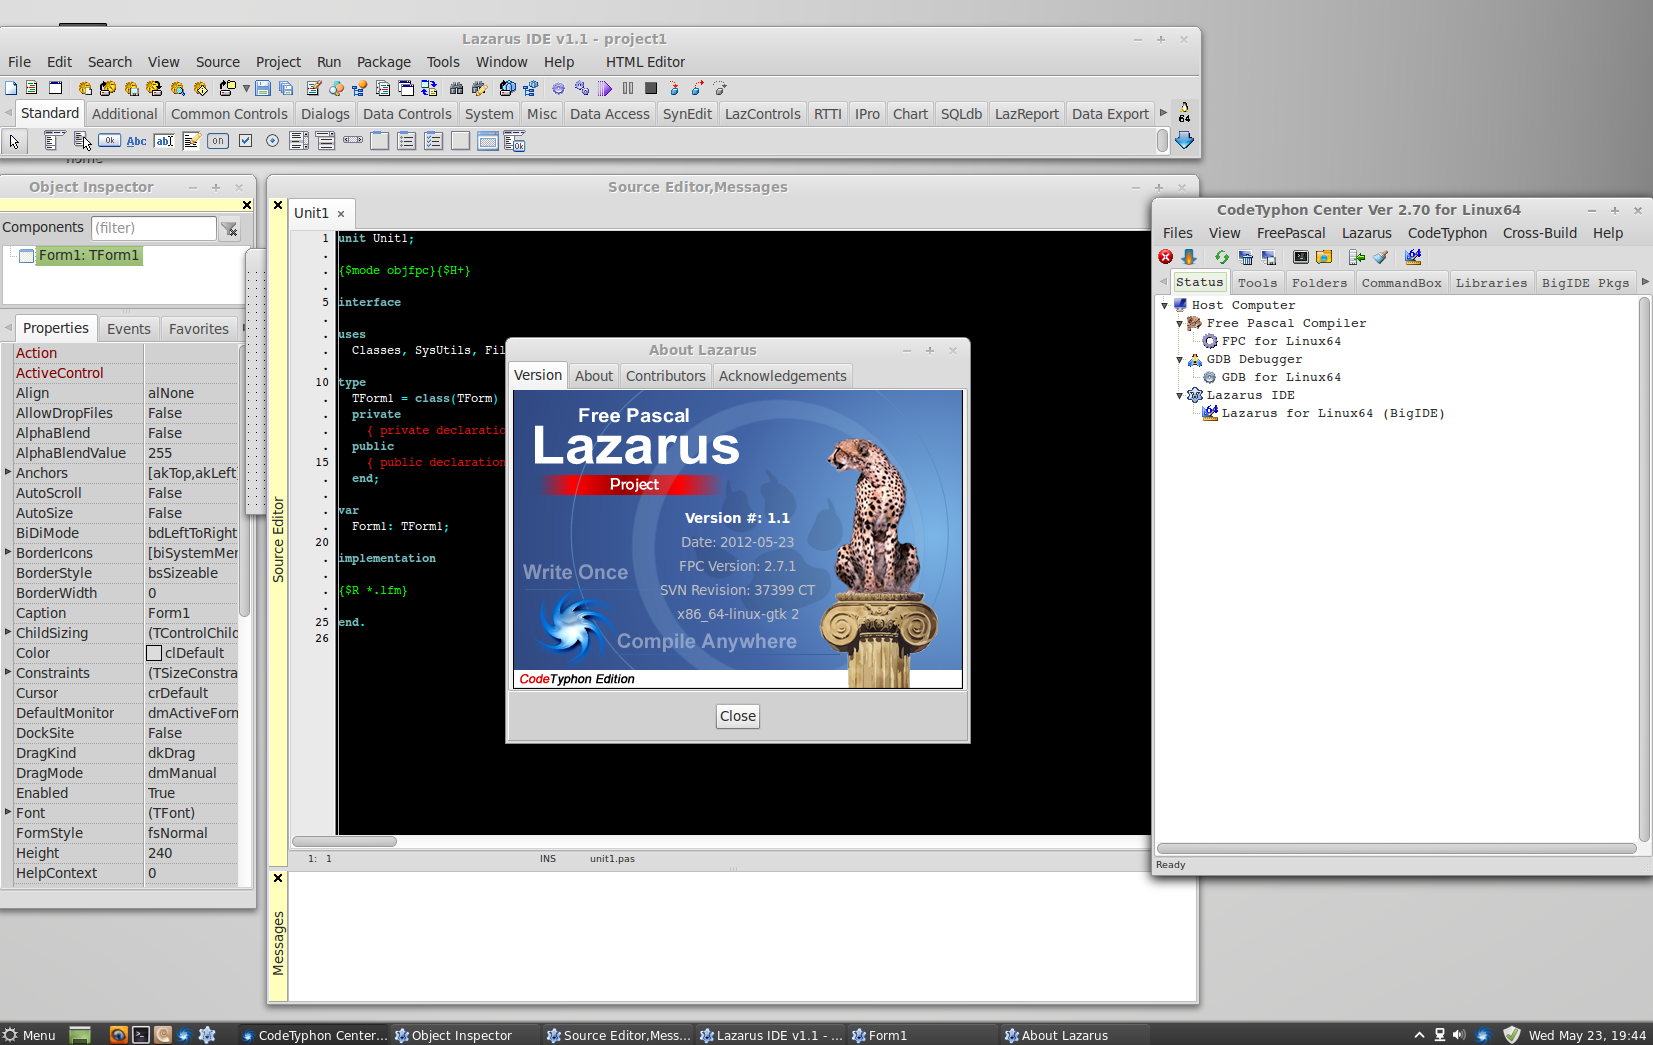Click the filter clear icon in Object Inspector

pos(230,229)
